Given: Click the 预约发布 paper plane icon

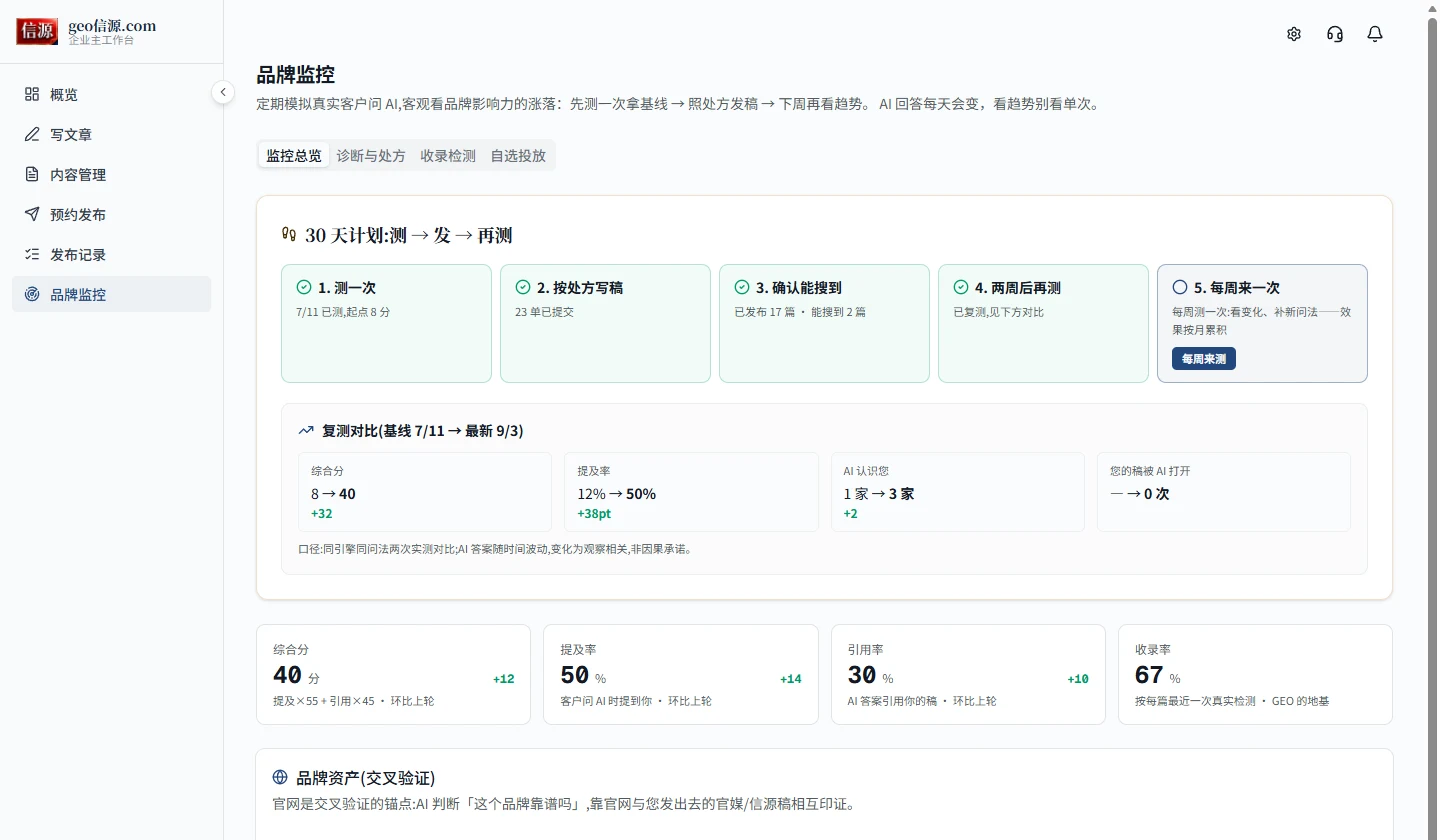Looking at the screenshot, I should 32,214.
